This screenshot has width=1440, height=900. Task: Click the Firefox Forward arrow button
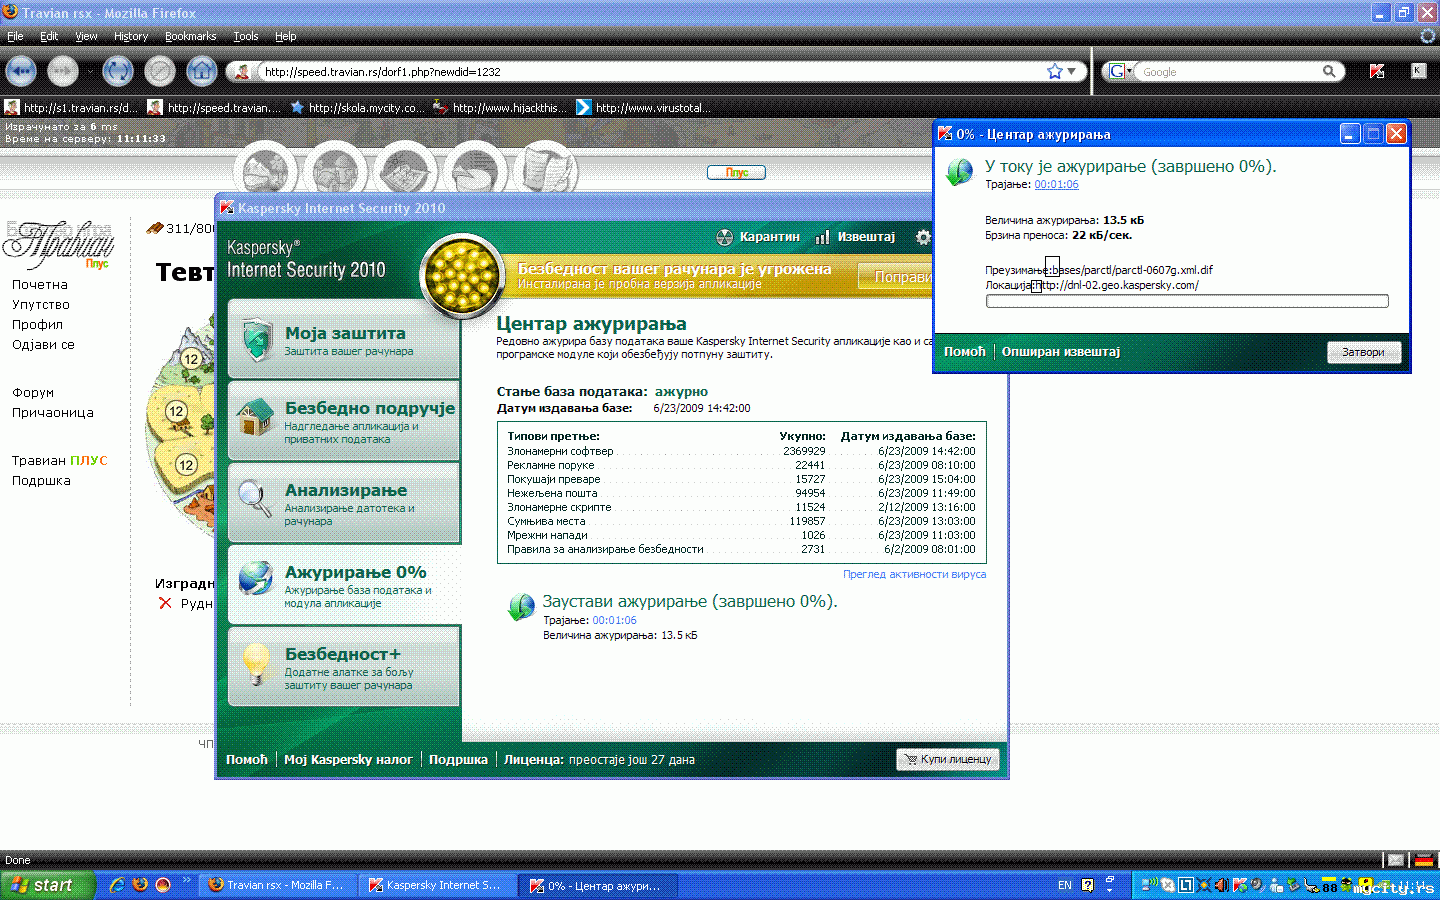pyautogui.click(x=63, y=71)
